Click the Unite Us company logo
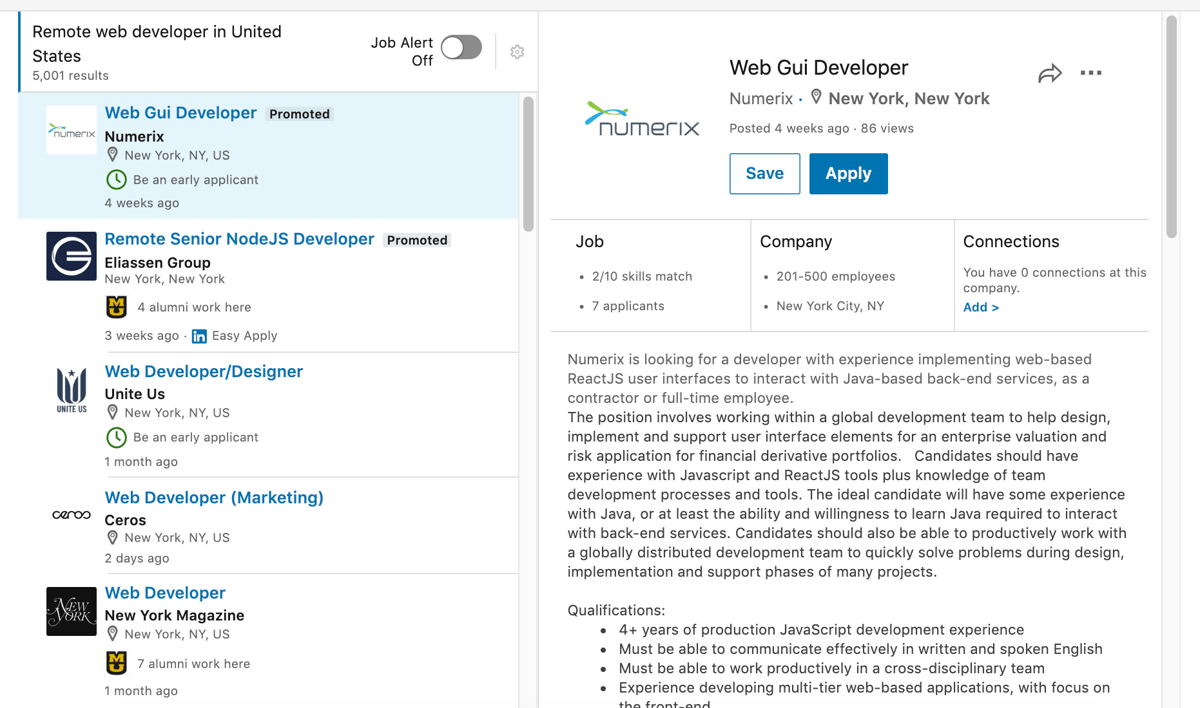 point(71,390)
